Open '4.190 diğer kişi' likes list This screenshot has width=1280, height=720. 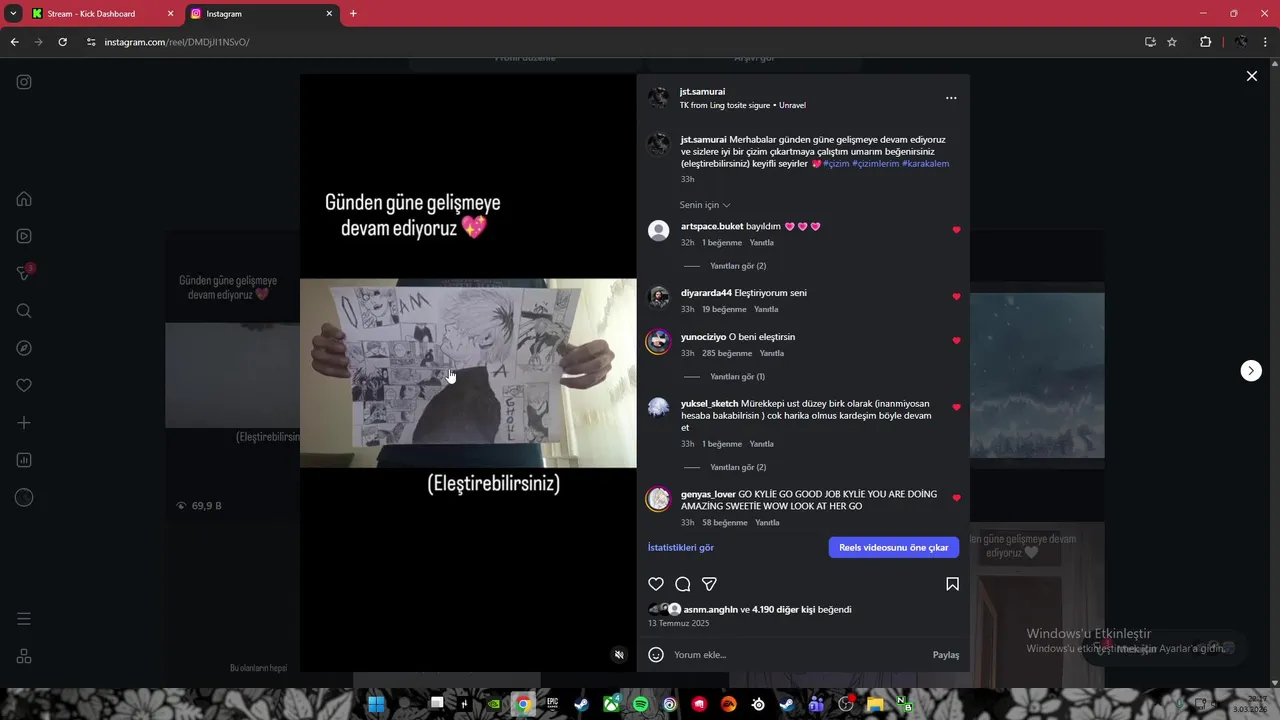[783, 610]
